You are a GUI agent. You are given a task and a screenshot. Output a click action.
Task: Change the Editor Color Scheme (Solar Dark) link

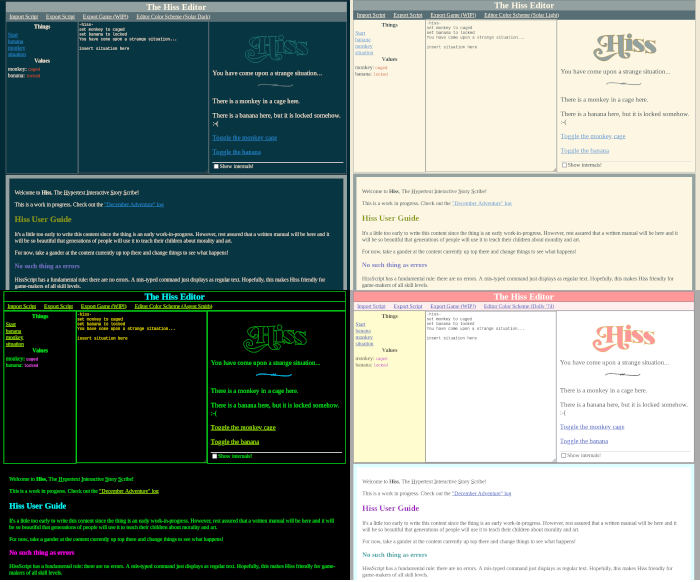tap(173, 17)
